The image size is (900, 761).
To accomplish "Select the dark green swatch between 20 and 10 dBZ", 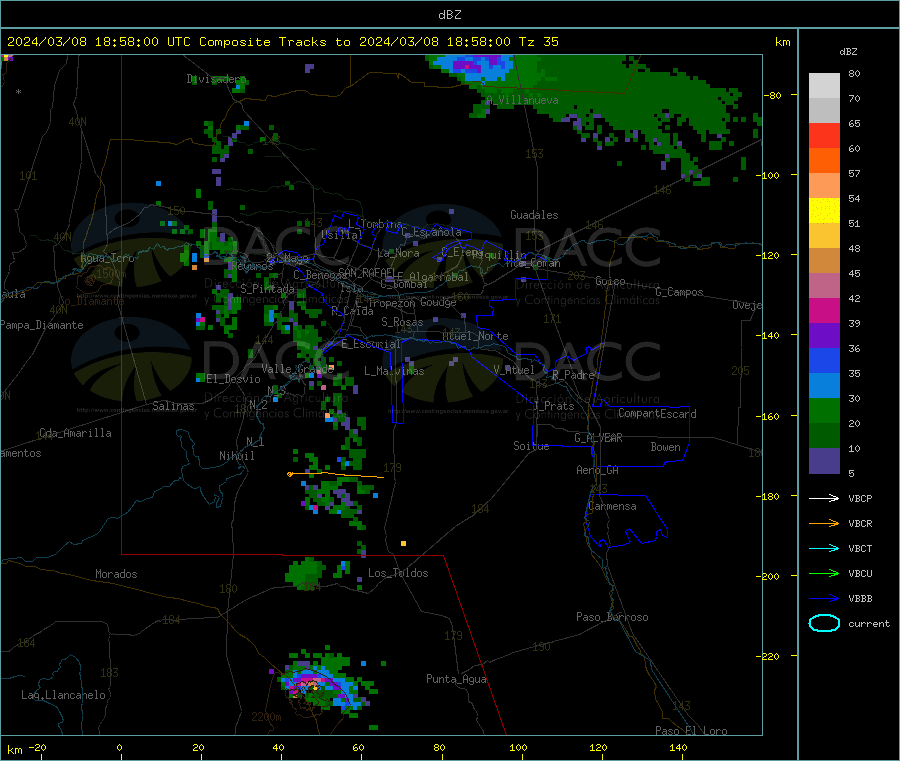I will (824, 436).
